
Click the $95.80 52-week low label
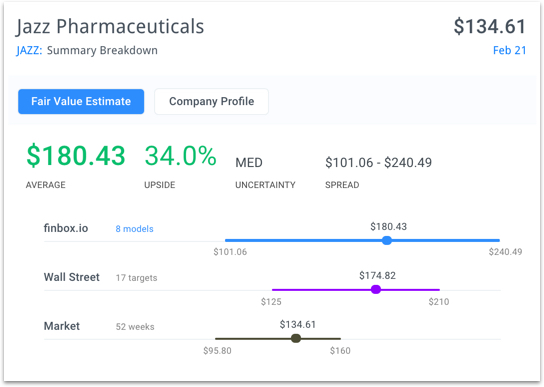217,351
